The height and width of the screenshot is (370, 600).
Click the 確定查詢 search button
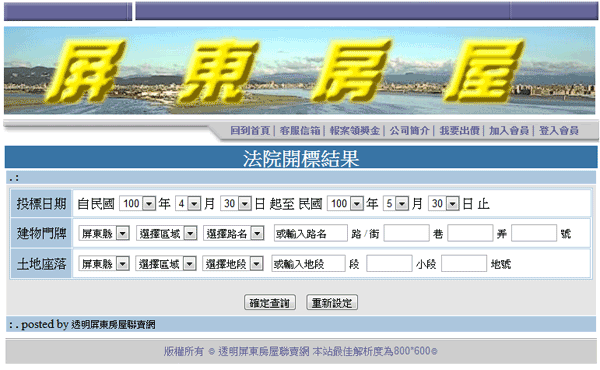point(270,303)
